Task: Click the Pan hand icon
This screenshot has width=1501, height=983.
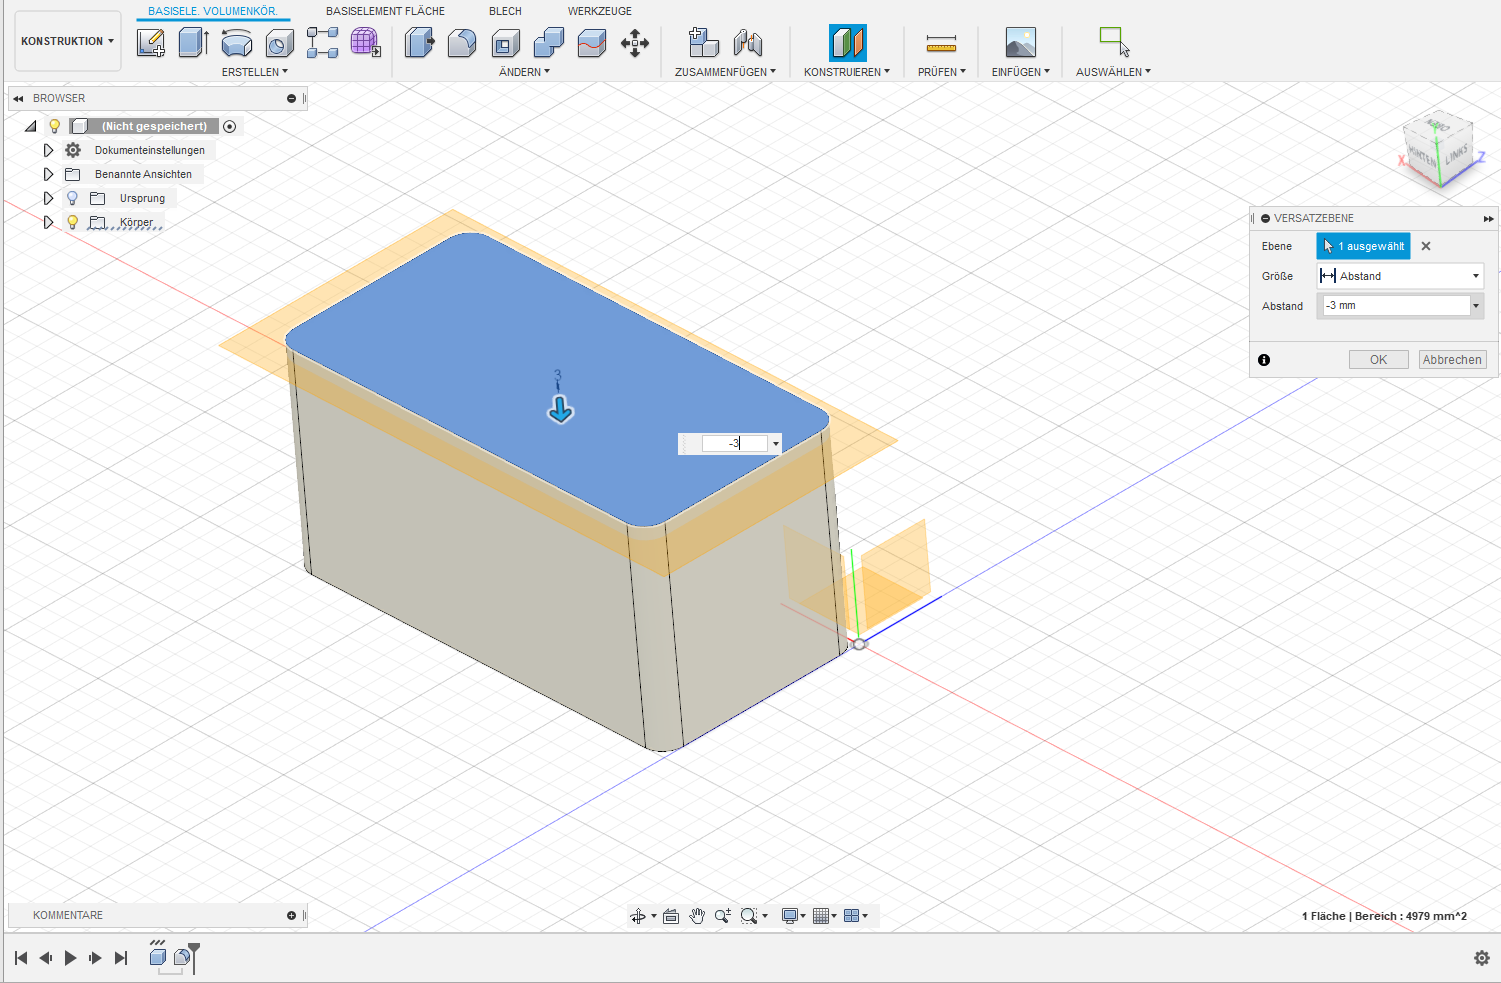Action: tap(697, 916)
